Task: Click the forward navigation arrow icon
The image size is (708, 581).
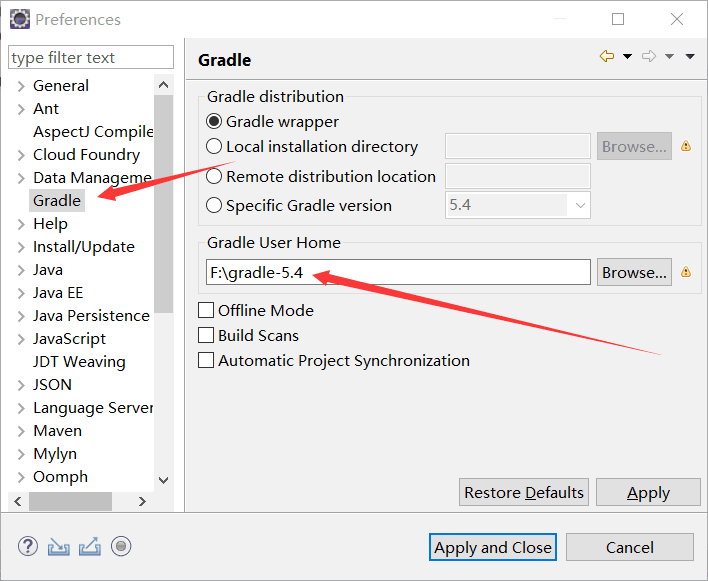Action: tap(649, 56)
